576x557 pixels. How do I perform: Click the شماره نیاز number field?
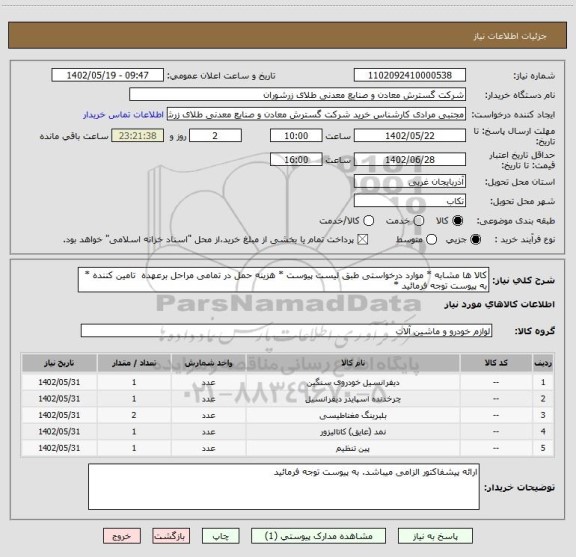[410, 75]
